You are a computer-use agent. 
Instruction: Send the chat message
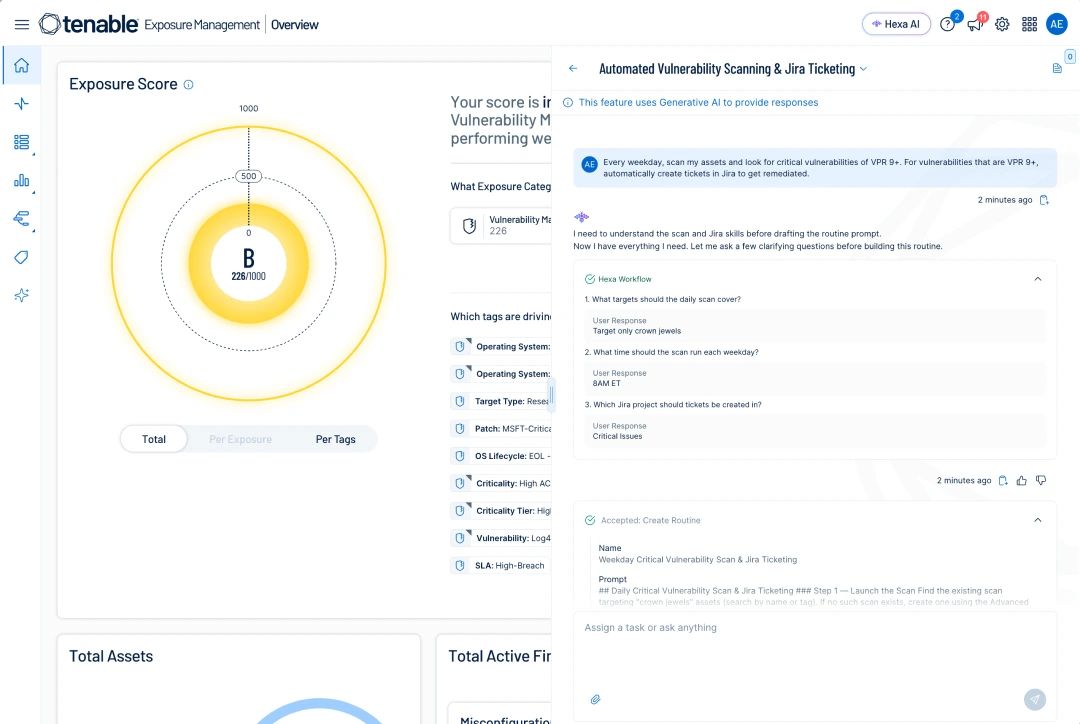(x=1035, y=699)
